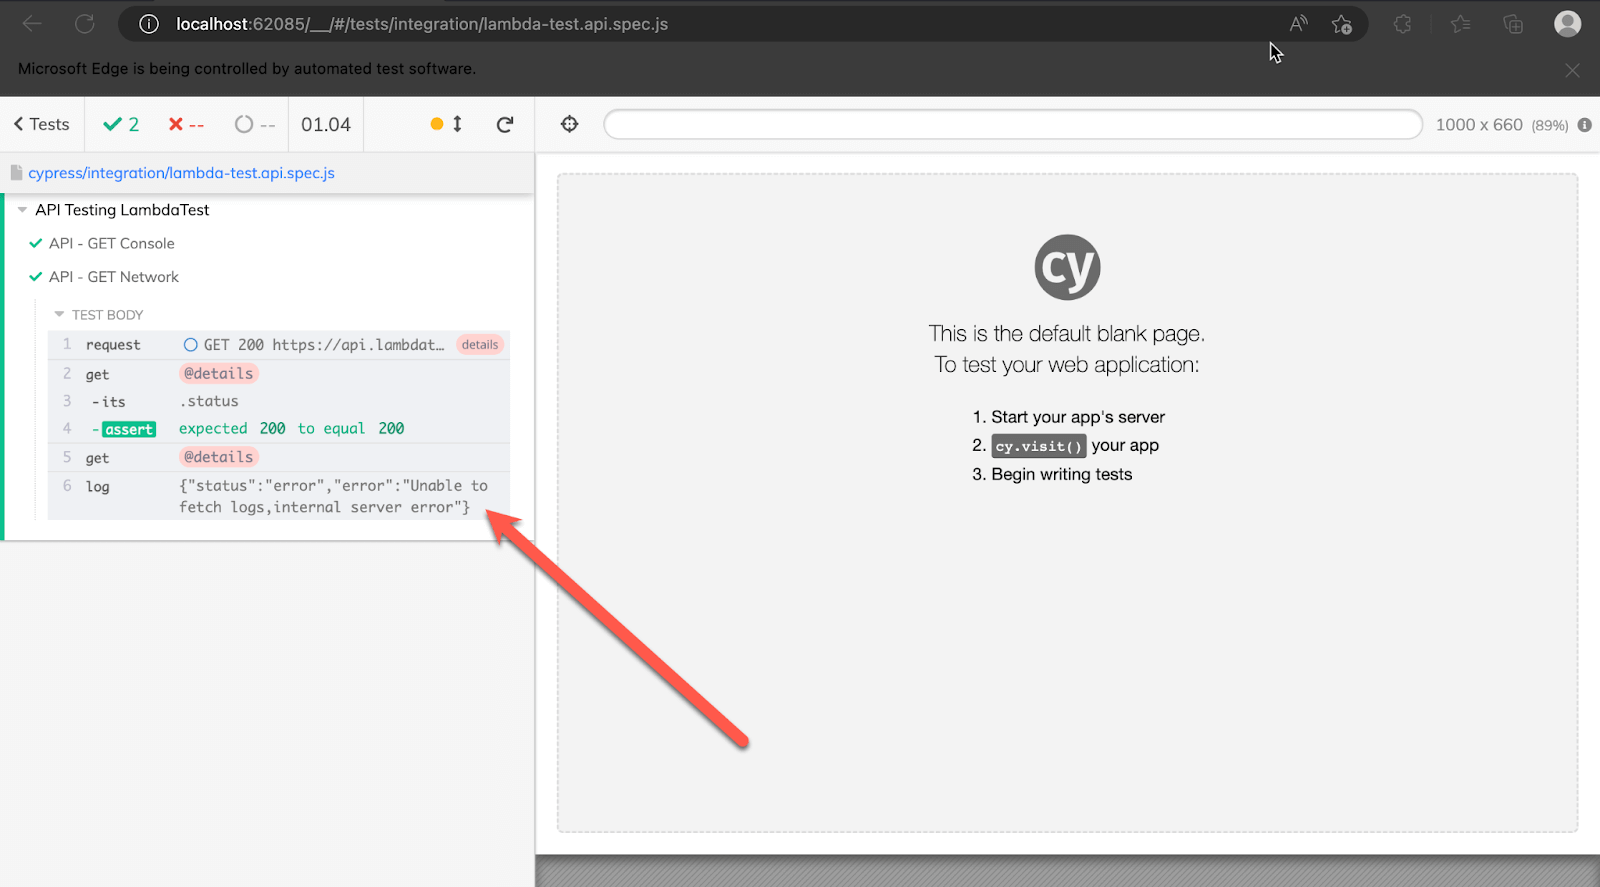The height and width of the screenshot is (887, 1600).
Task: Select the log error output command
Action: 279,496
